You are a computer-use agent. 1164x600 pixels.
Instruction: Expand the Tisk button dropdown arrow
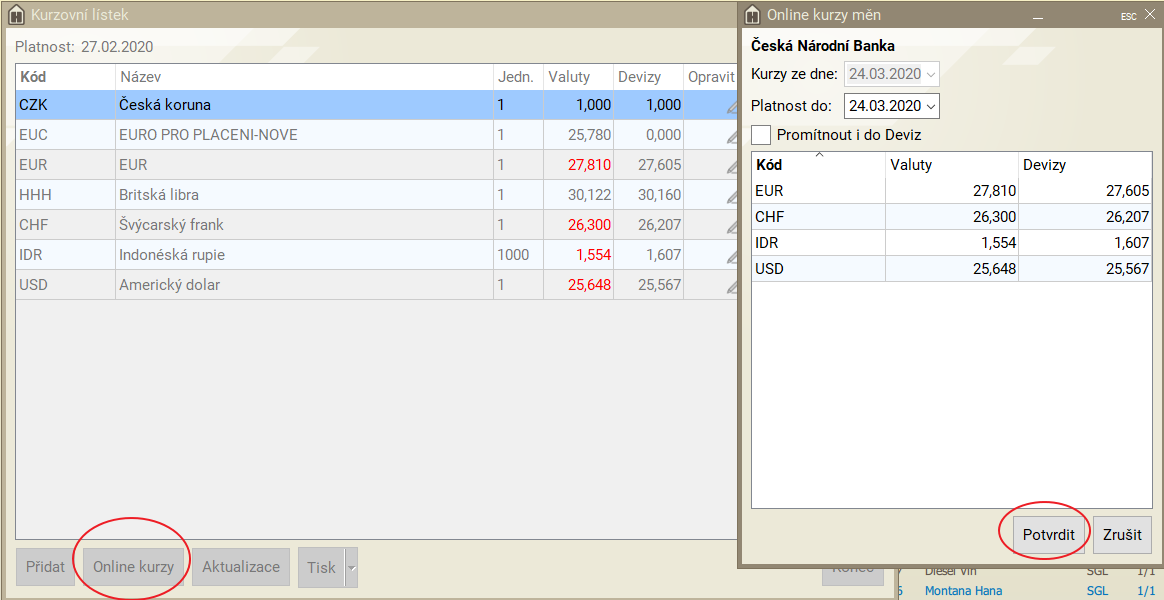point(351,567)
